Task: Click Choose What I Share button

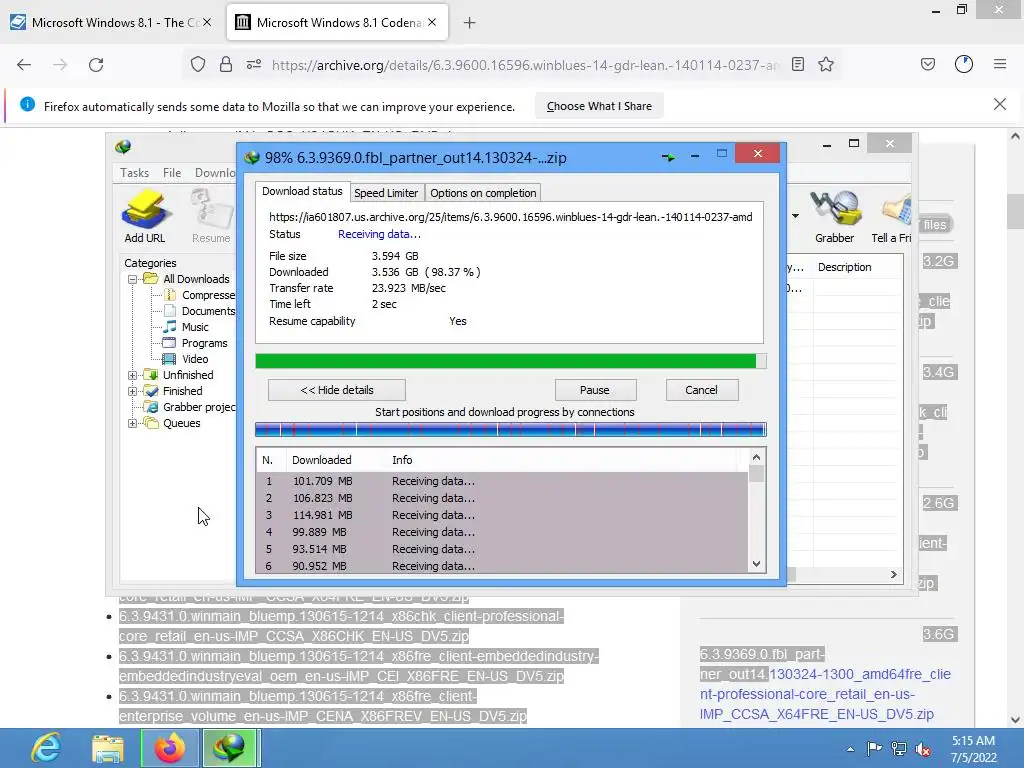Action: pyautogui.click(x=600, y=106)
